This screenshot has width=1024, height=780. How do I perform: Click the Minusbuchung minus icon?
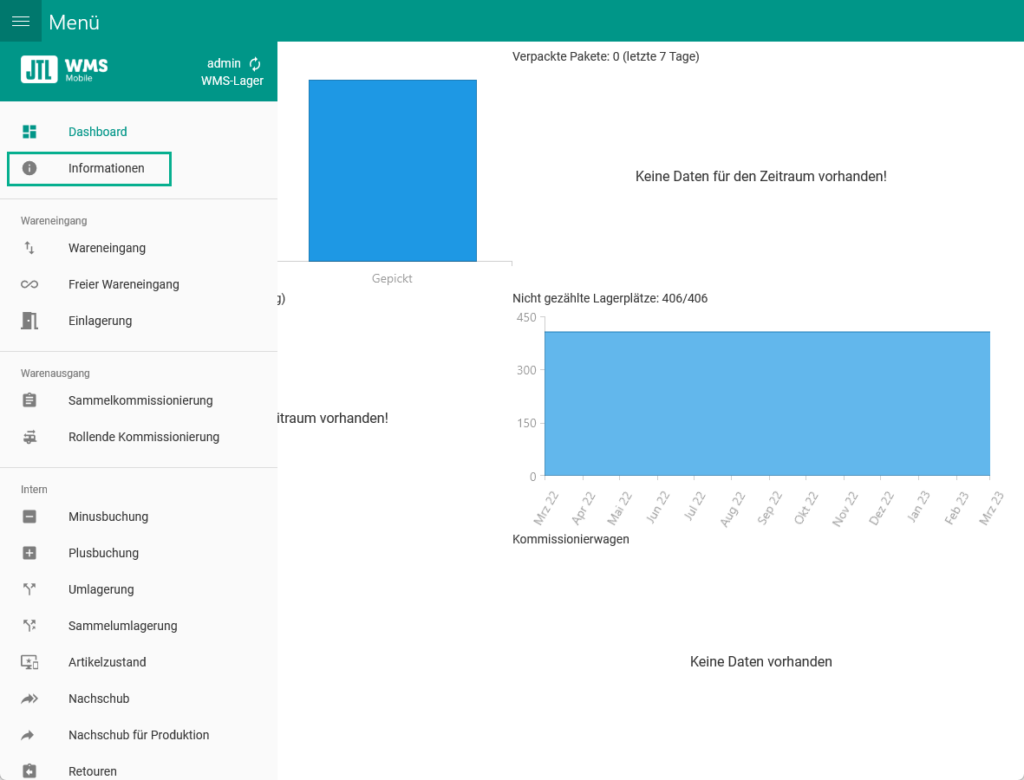click(x=29, y=517)
